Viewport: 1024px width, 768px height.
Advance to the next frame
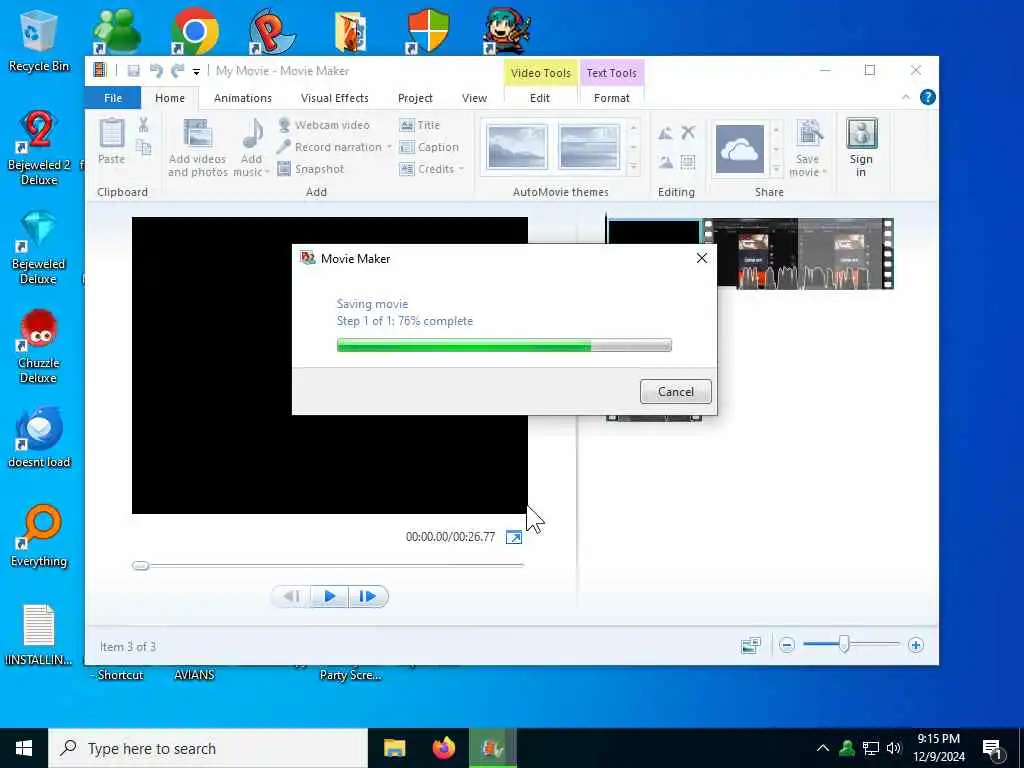(368, 596)
